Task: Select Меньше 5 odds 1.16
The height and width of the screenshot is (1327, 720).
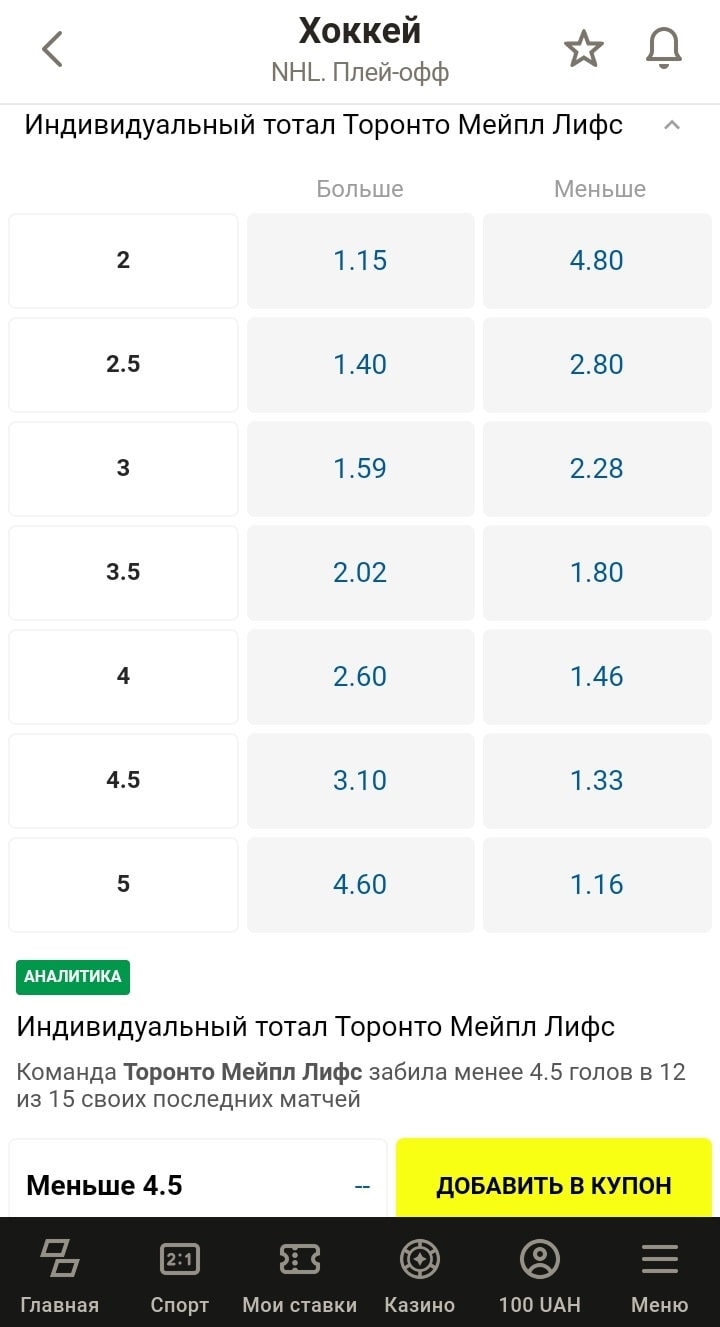Action: tap(597, 885)
